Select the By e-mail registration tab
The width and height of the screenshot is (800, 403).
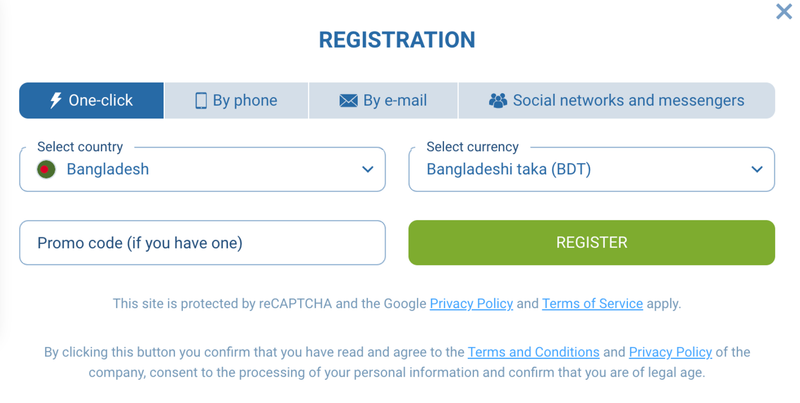click(x=383, y=101)
